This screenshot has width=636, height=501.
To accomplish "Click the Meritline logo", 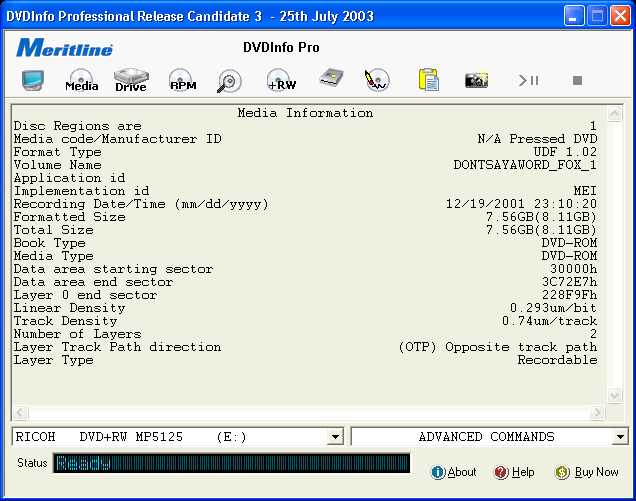I will (64, 48).
